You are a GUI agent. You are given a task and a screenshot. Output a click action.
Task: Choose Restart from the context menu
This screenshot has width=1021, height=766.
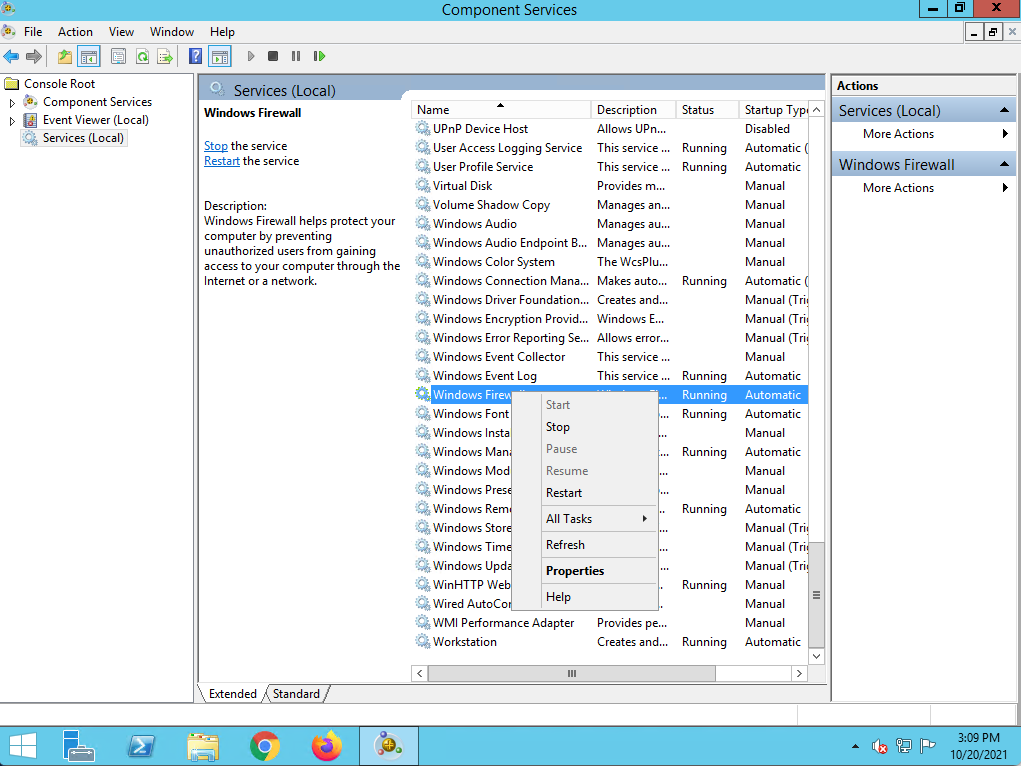585,493
